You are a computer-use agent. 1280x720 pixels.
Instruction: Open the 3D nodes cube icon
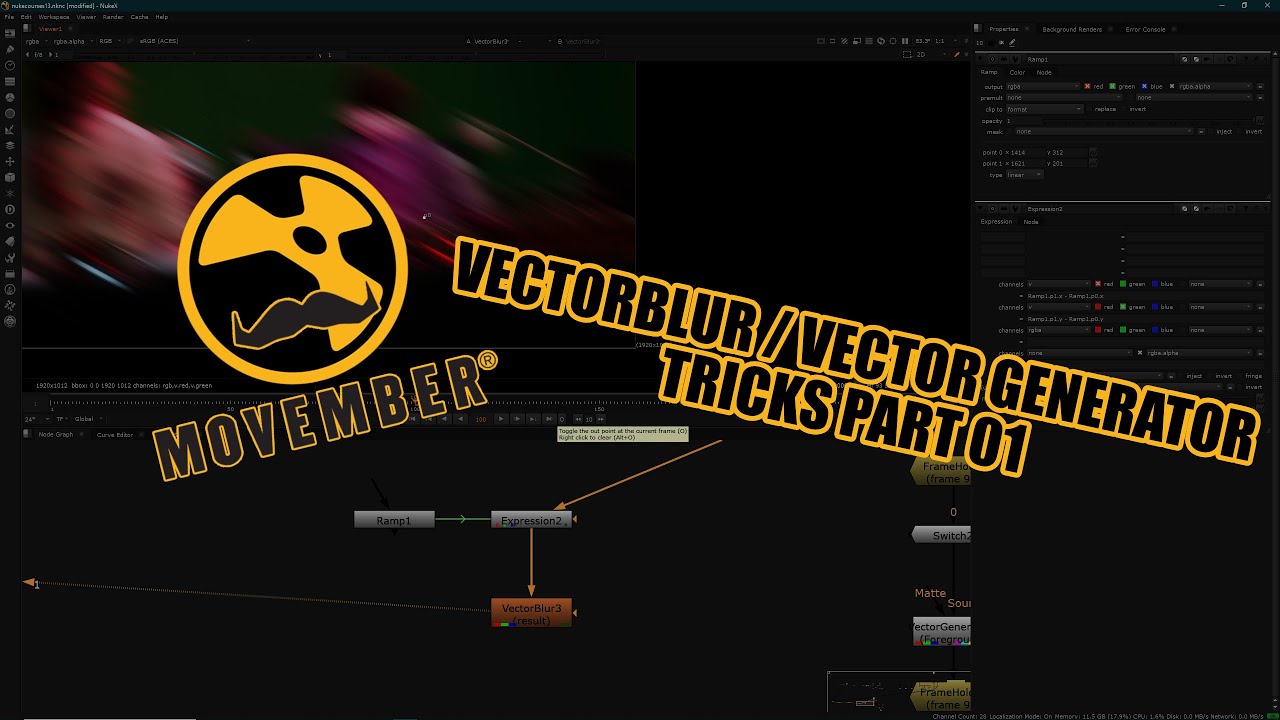10,177
